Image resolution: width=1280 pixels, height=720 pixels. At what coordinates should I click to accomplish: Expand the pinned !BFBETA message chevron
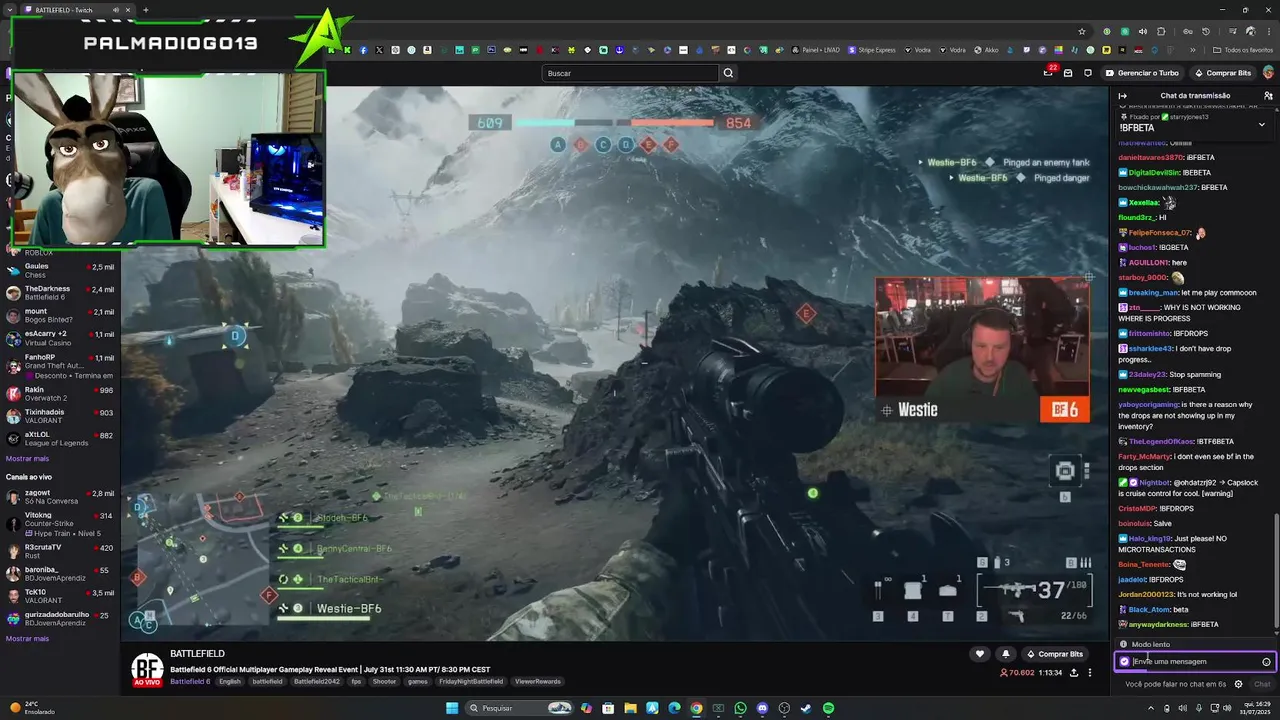pos(1261,124)
